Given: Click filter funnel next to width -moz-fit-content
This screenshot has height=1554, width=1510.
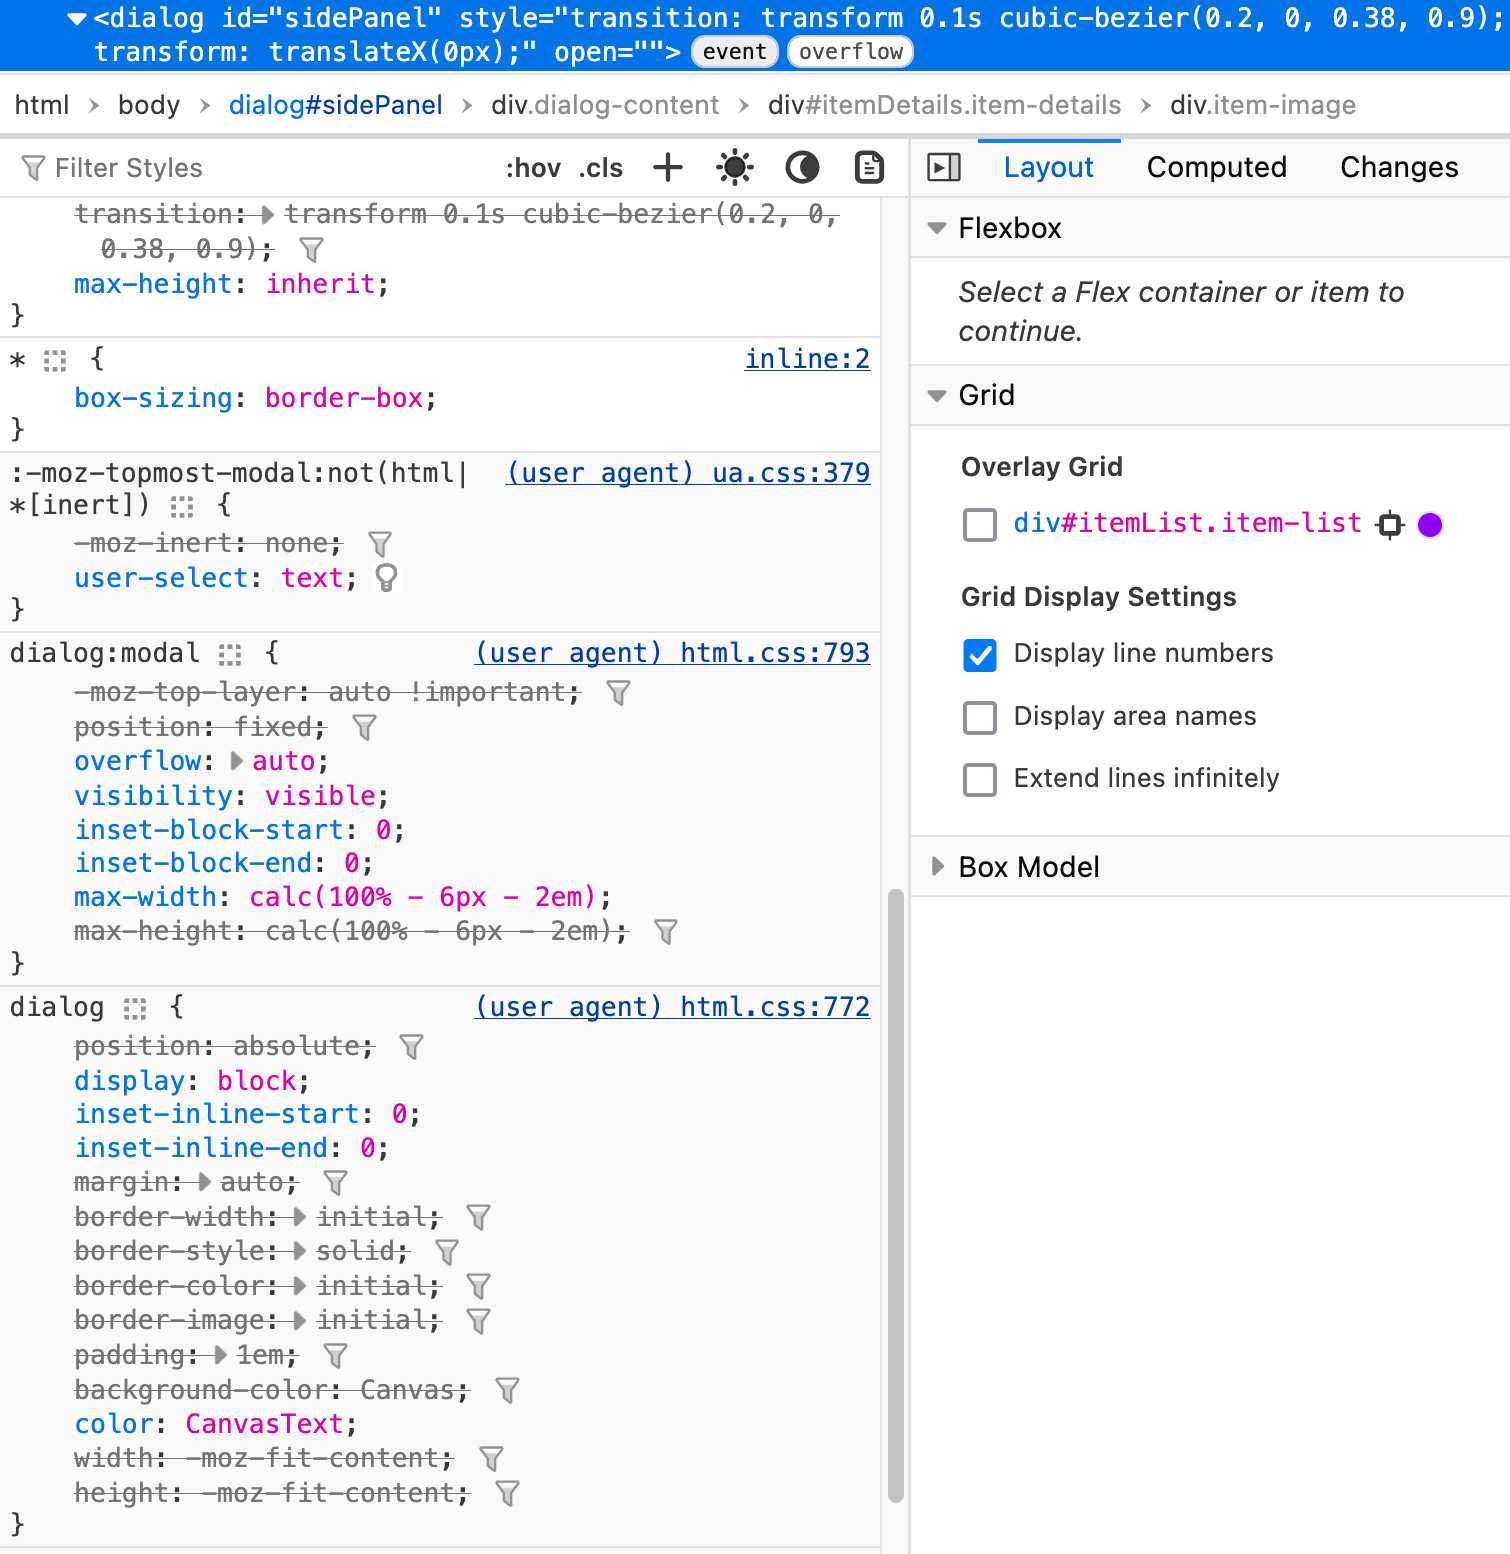Looking at the screenshot, I should pyautogui.click(x=491, y=1458).
